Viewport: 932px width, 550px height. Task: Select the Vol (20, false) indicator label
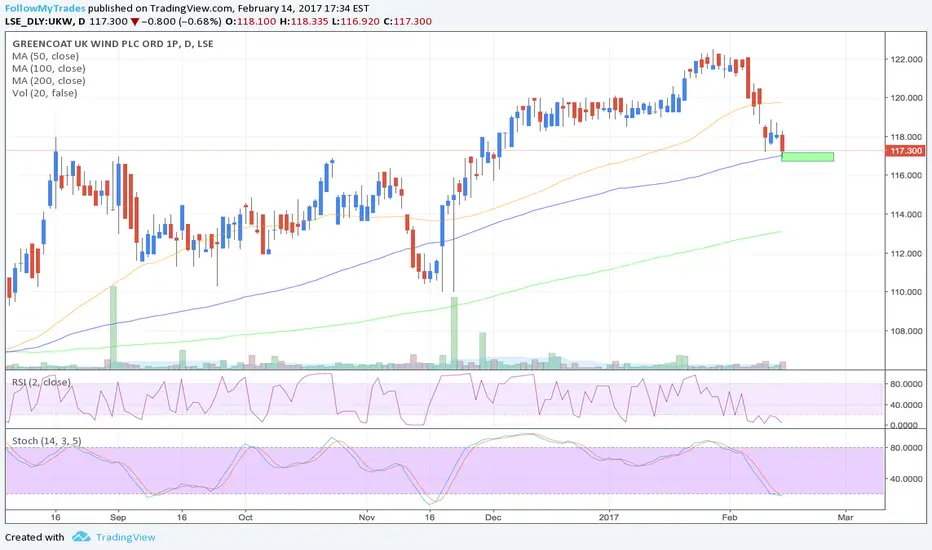pos(45,93)
